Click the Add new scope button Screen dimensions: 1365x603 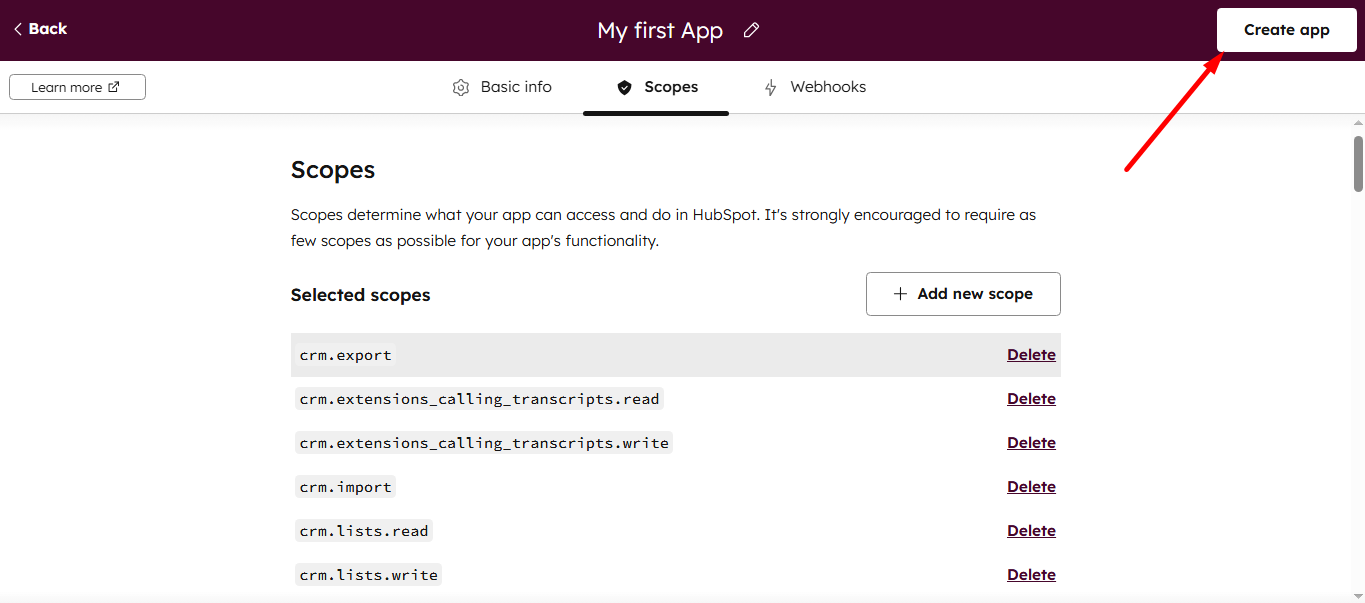click(x=962, y=293)
